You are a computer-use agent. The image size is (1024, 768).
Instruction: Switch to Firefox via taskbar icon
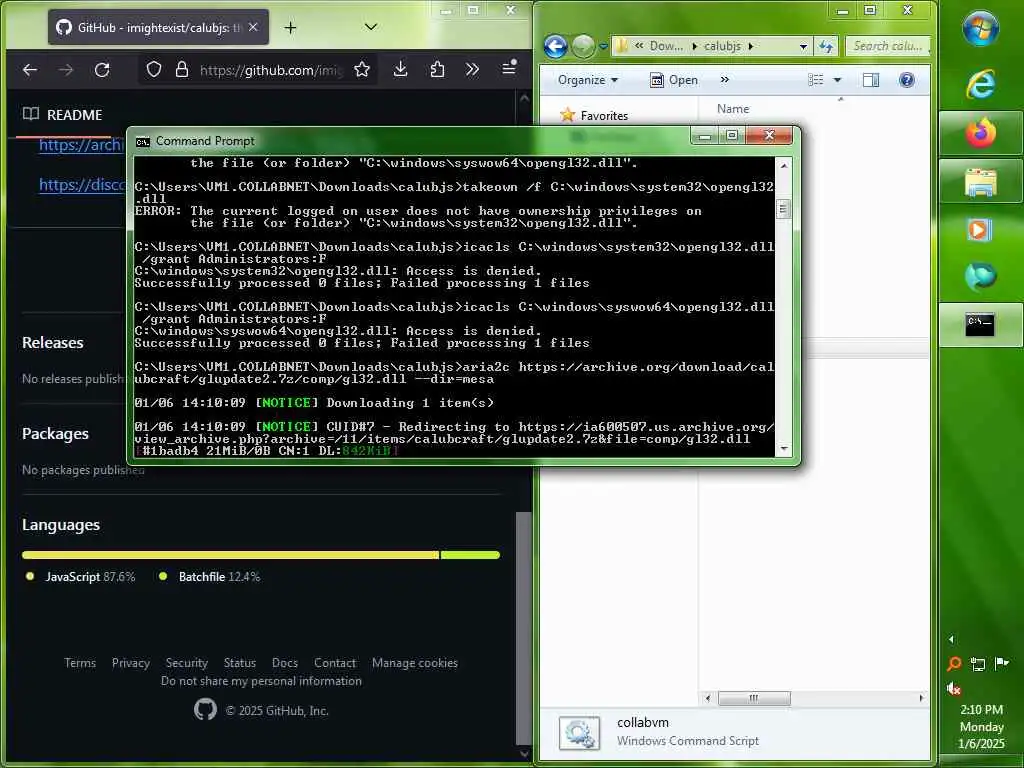point(980,133)
